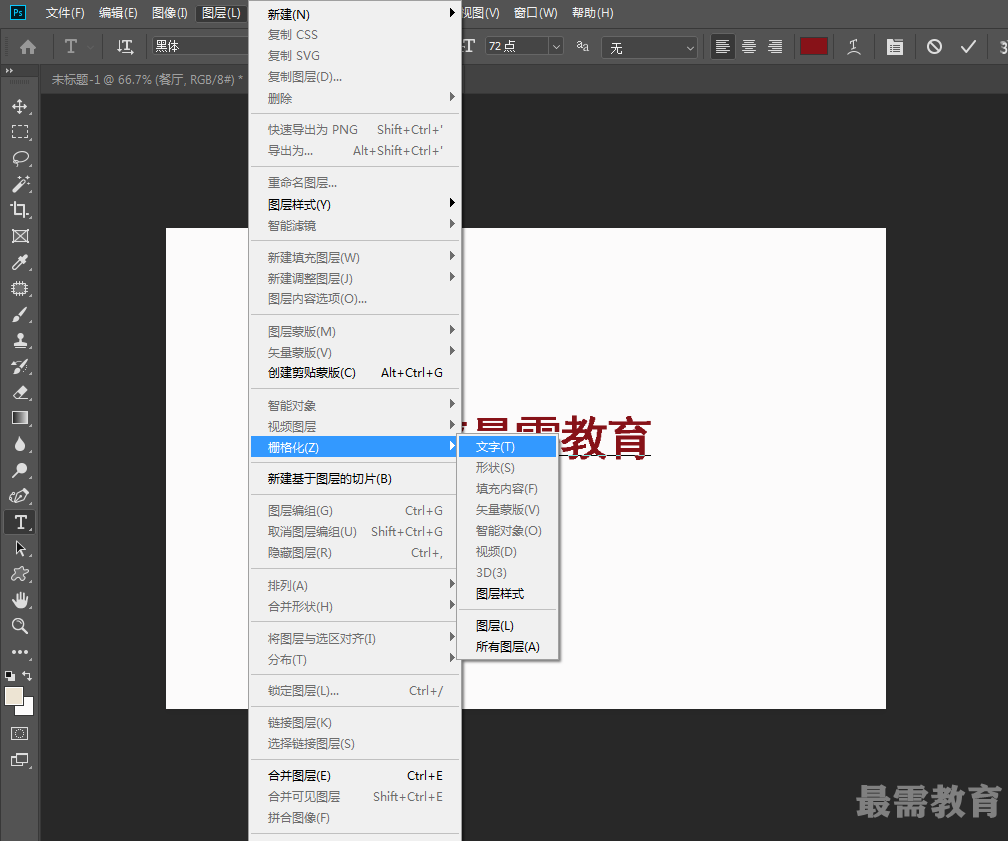1008x841 pixels.
Task: Open the anti-aliasing method dropdown
Action: [649, 48]
